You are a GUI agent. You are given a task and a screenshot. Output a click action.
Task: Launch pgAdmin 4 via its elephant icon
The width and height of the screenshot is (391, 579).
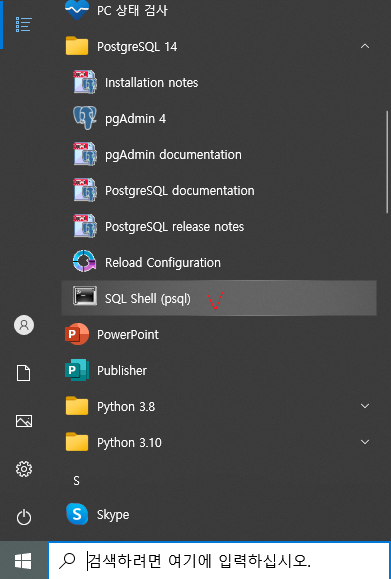point(85,118)
